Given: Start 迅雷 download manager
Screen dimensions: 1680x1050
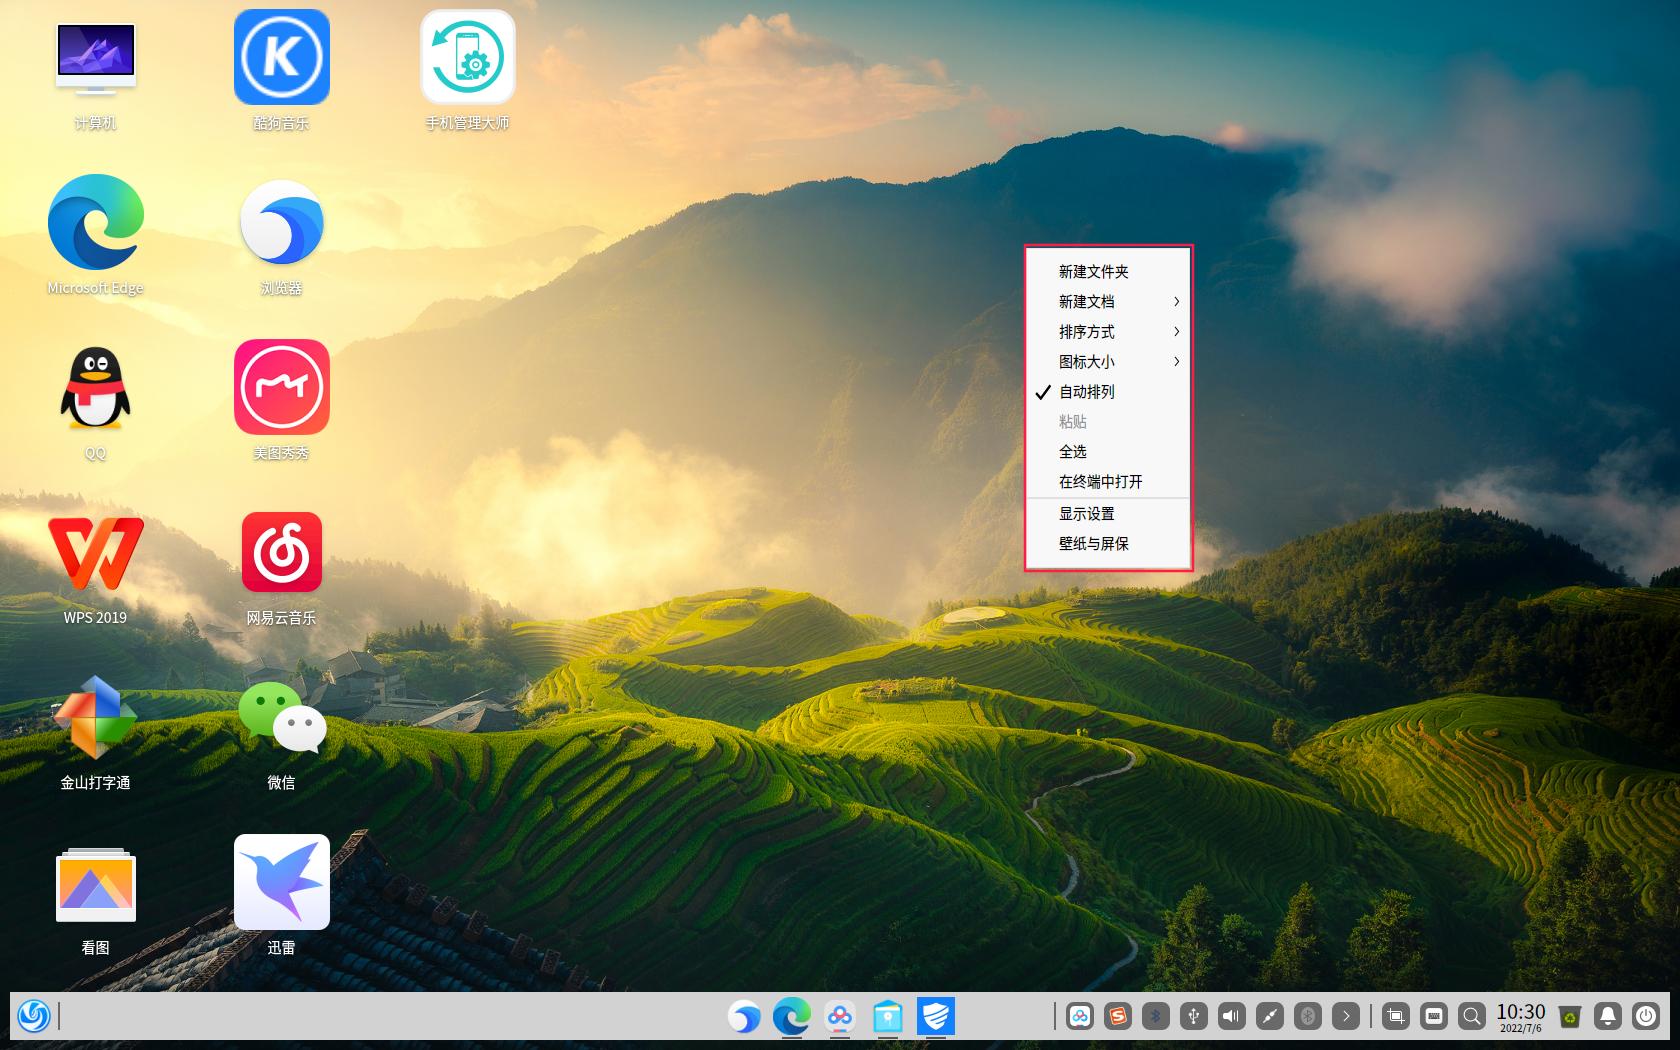Looking at the screenshot, I should 281,882.
